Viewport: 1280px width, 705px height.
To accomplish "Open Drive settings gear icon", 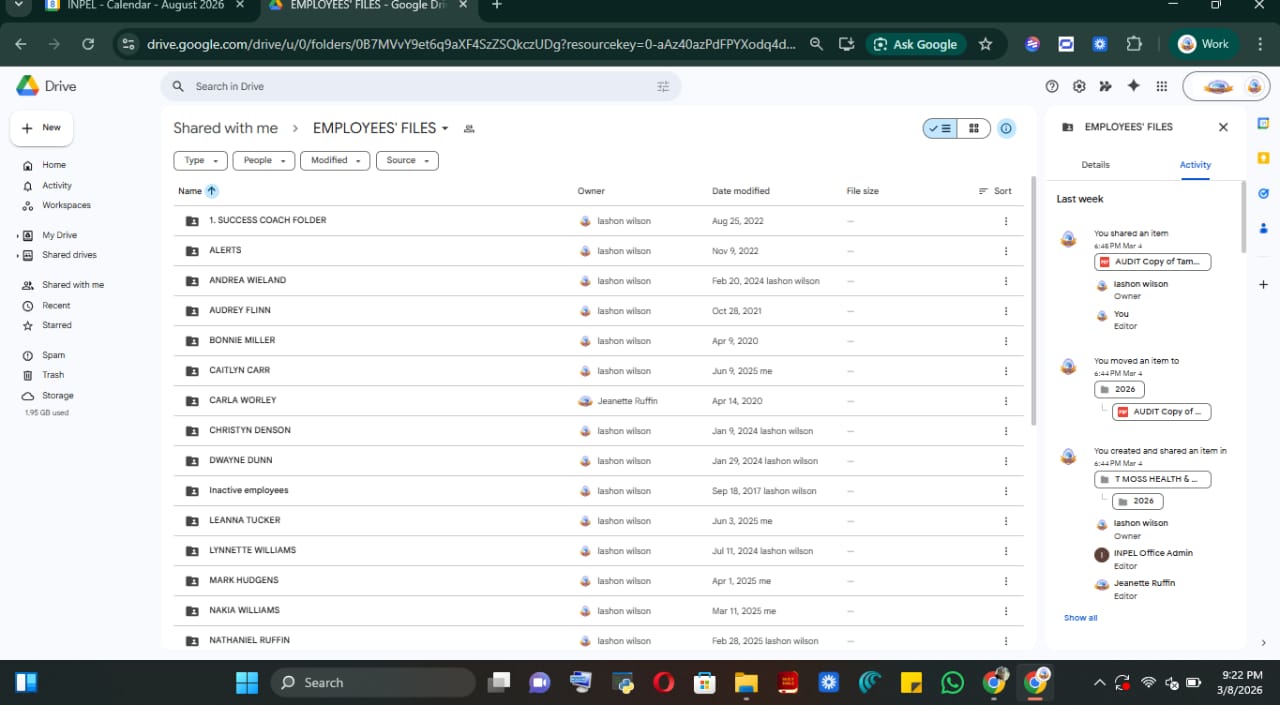I will [x=1078, y=87].
